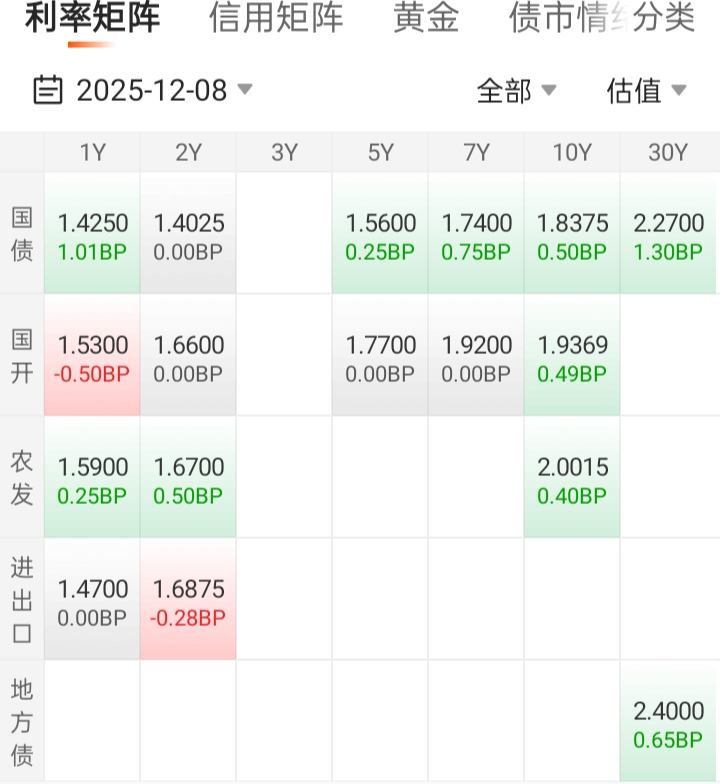Open the 黄金 tab
Image resolution: width=720 pixels, height=784 pixels.
pos(426,18)
